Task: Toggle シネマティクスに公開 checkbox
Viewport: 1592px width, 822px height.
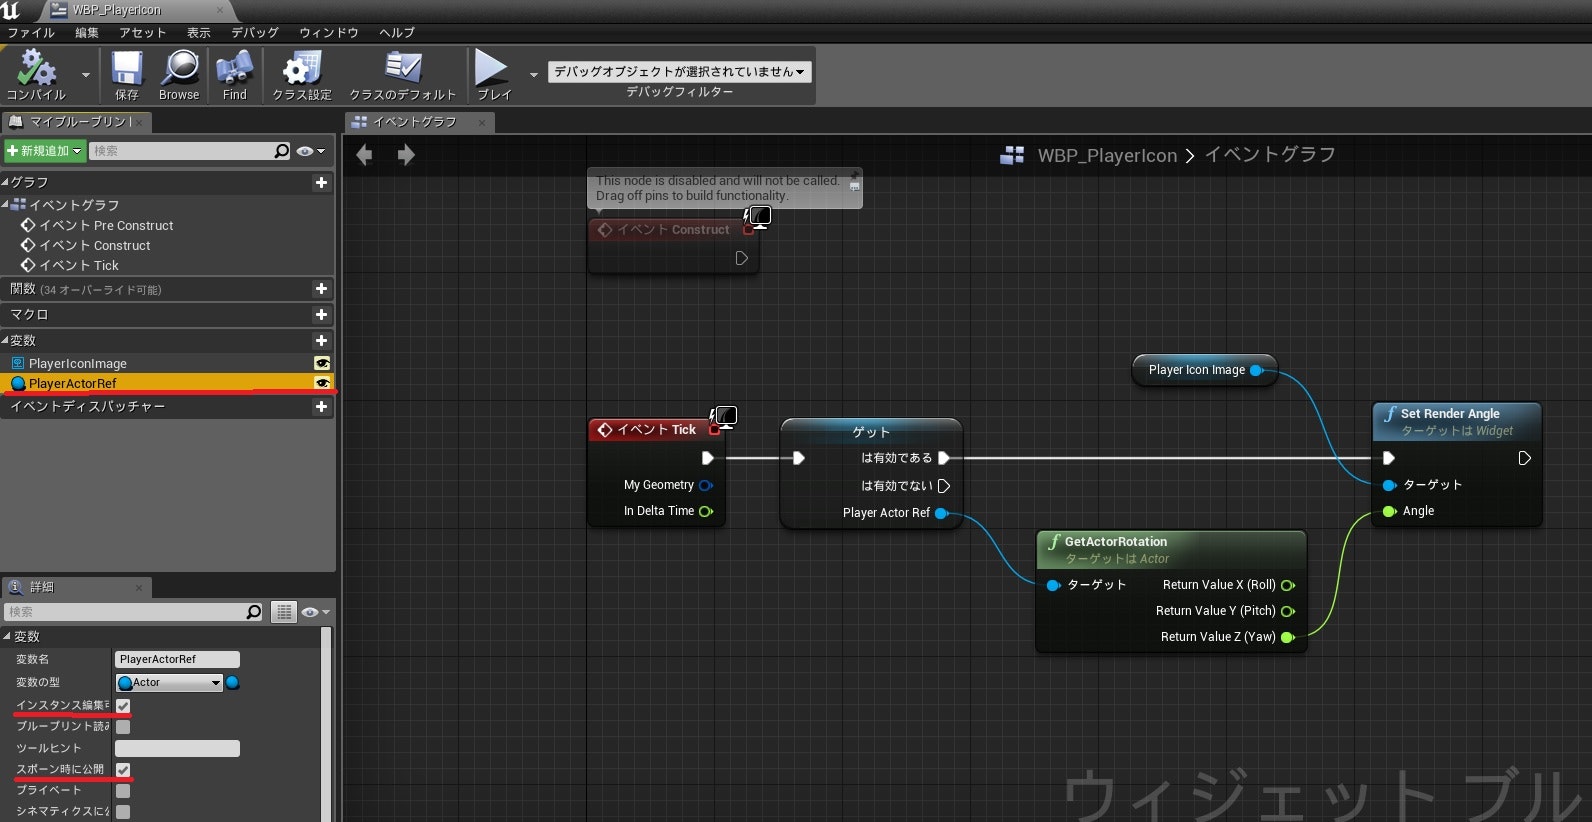Action: point(123,812)
